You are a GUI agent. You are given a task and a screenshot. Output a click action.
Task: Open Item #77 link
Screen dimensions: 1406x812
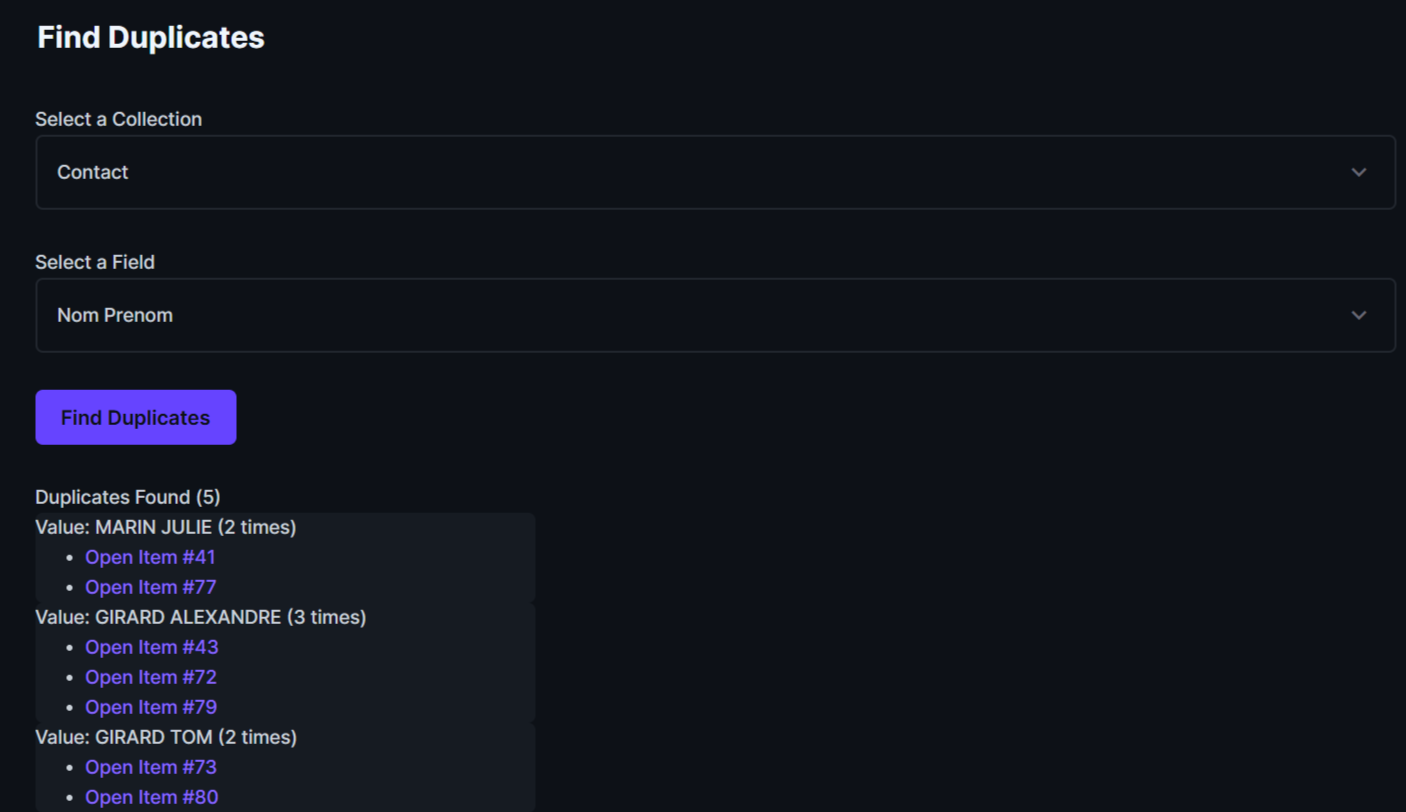tap(150, 587)
